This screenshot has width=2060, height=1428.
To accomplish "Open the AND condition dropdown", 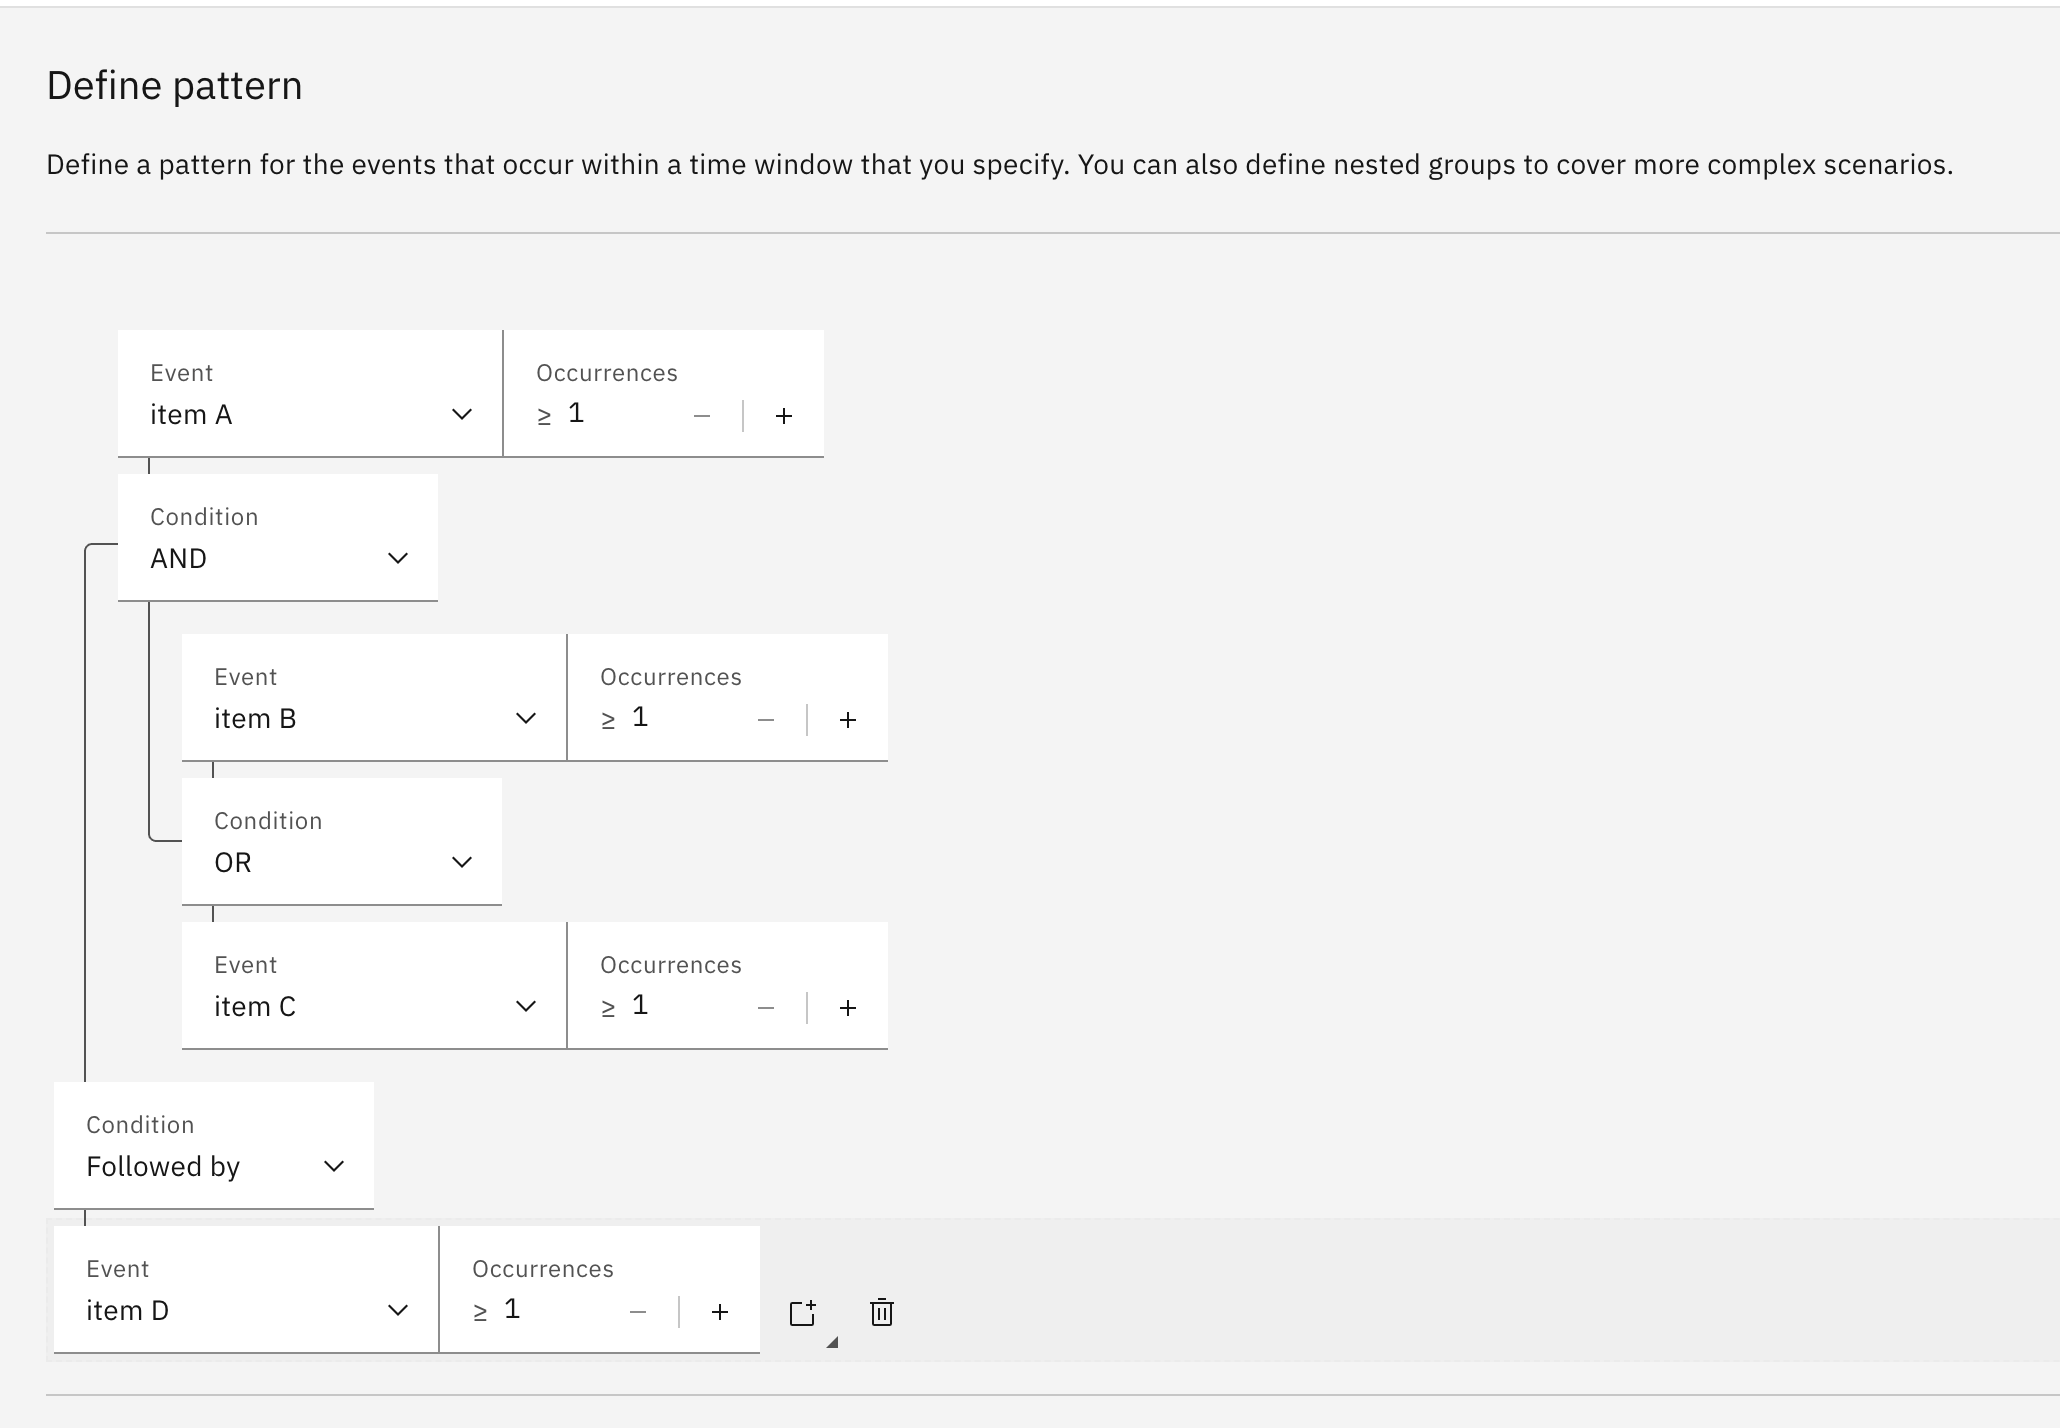I will [277, 558].
